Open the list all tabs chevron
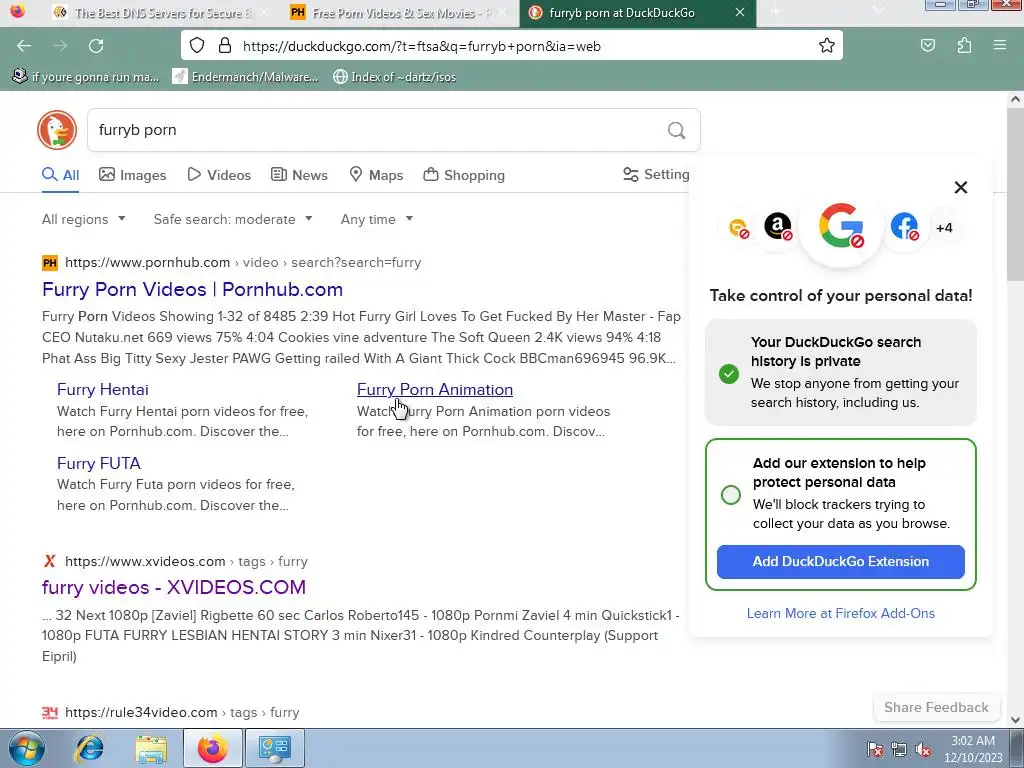 [879, 8]
